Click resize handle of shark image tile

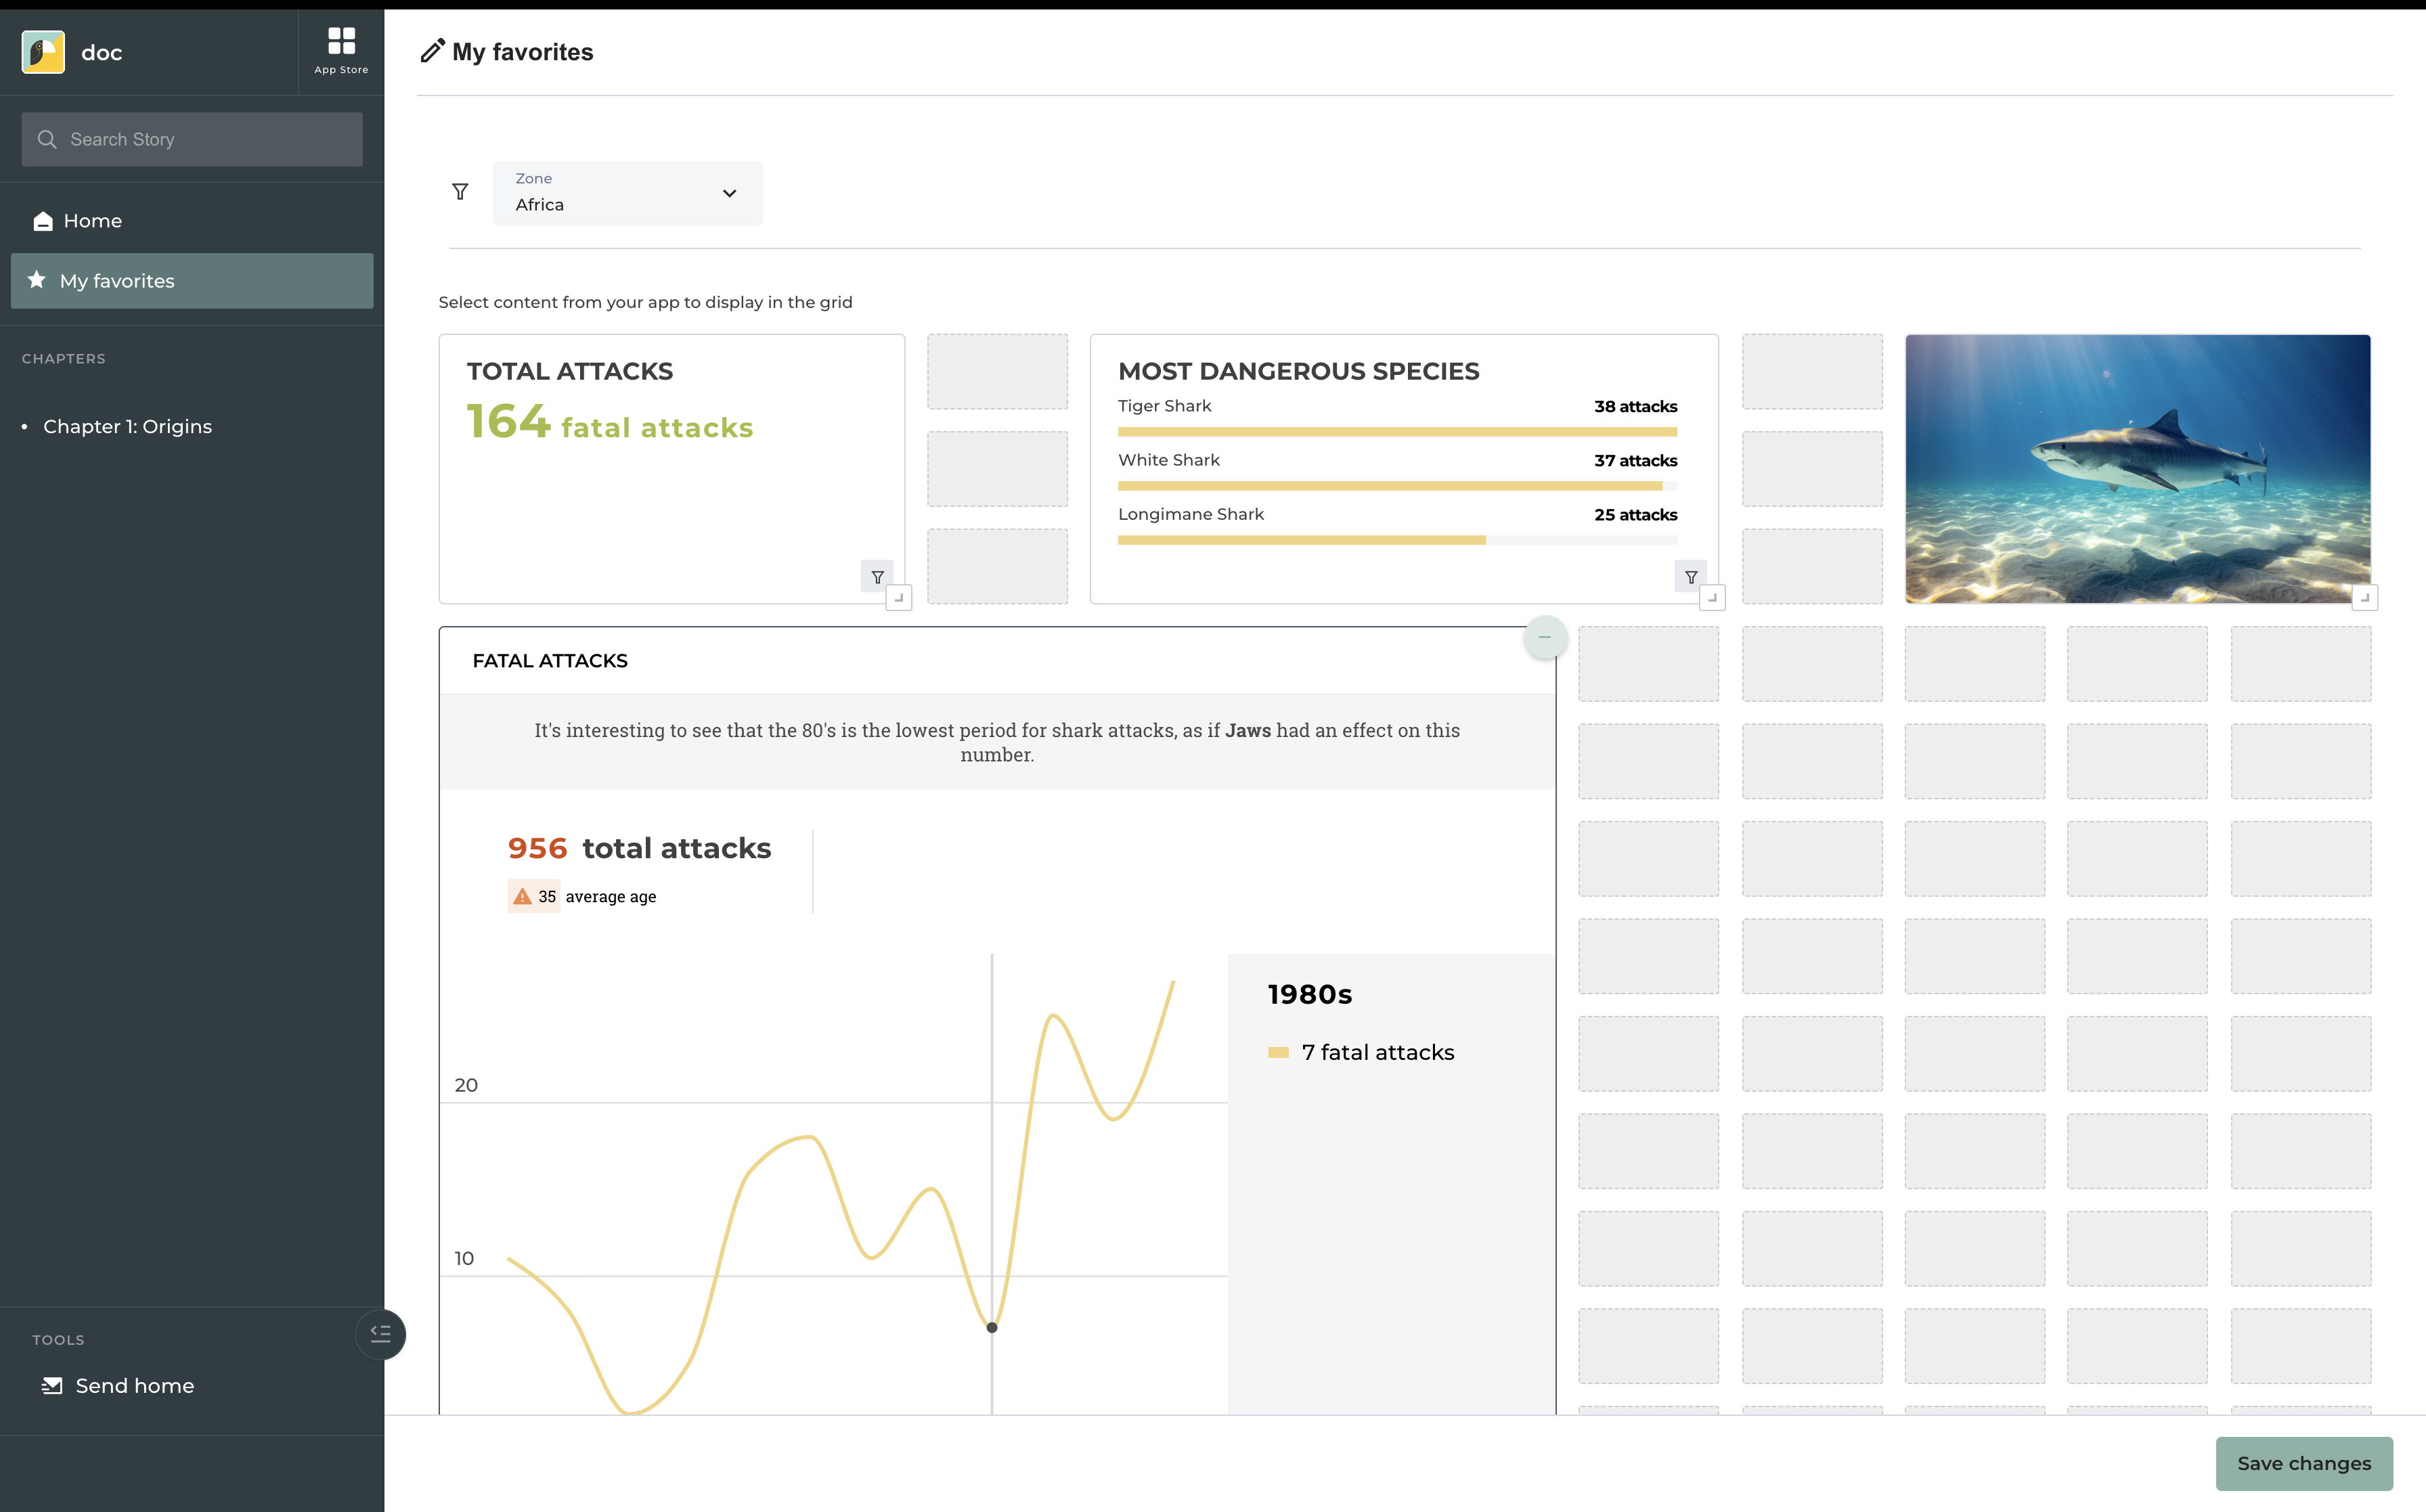pos(2364,598)
